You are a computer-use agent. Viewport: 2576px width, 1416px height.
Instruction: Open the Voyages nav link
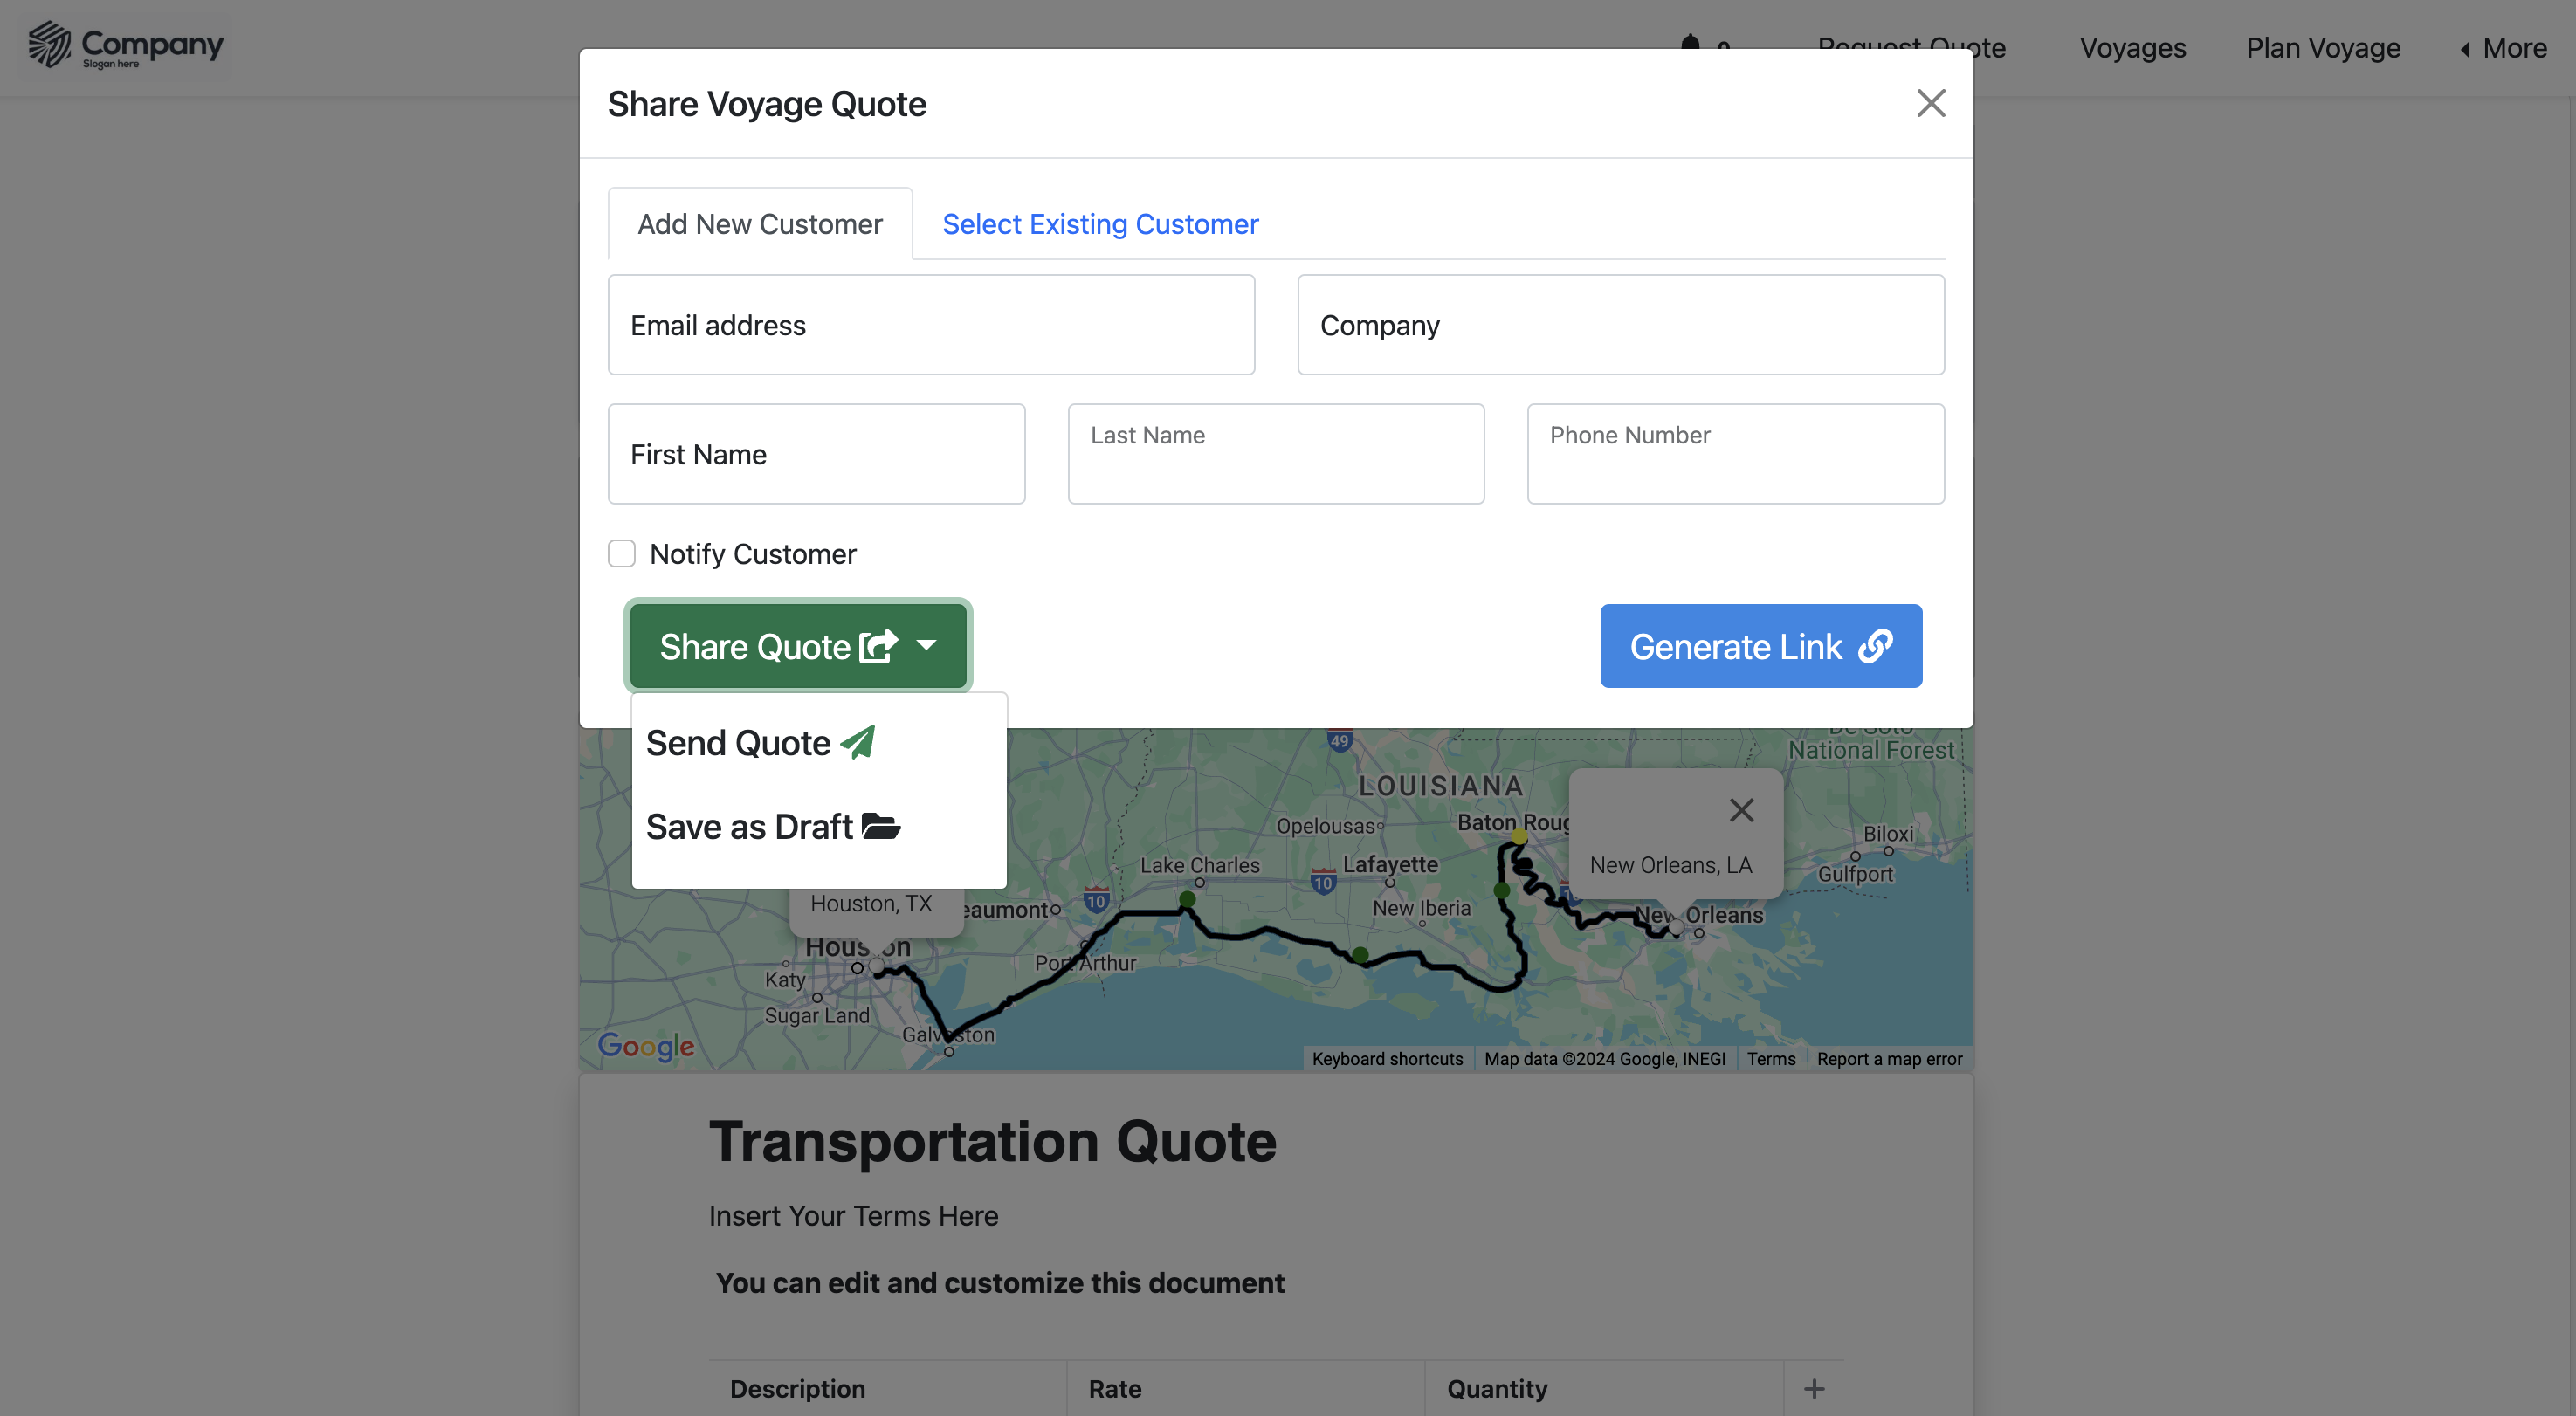[2132, 48]
